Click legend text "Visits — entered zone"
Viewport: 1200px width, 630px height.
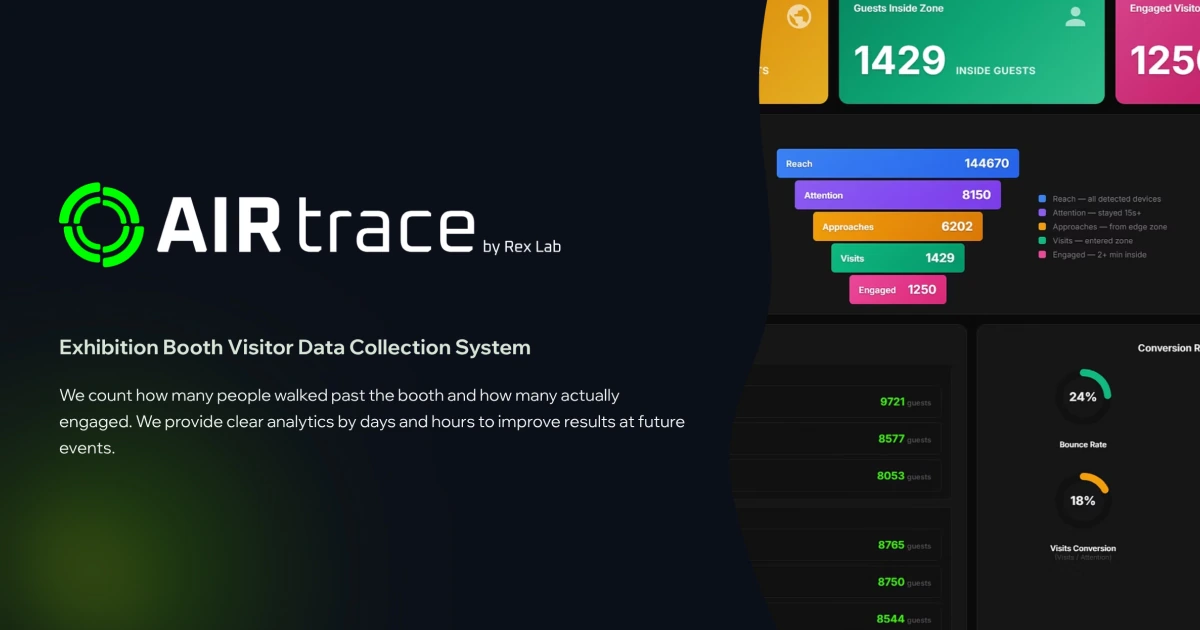point(1093,241)
